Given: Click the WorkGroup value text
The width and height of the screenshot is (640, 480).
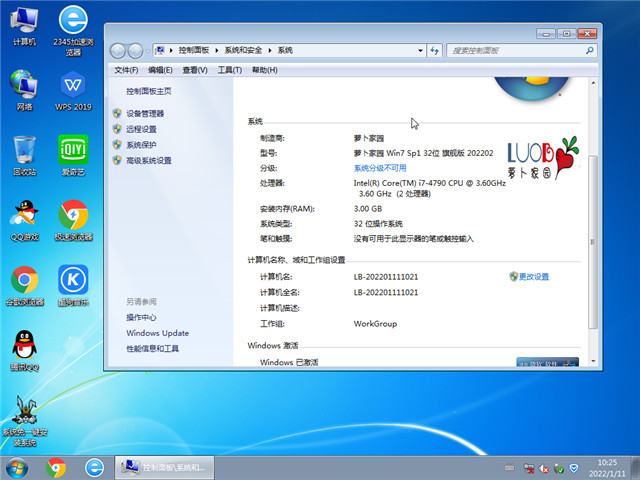Looking at the screenshot, I should [x=375, y=324].
